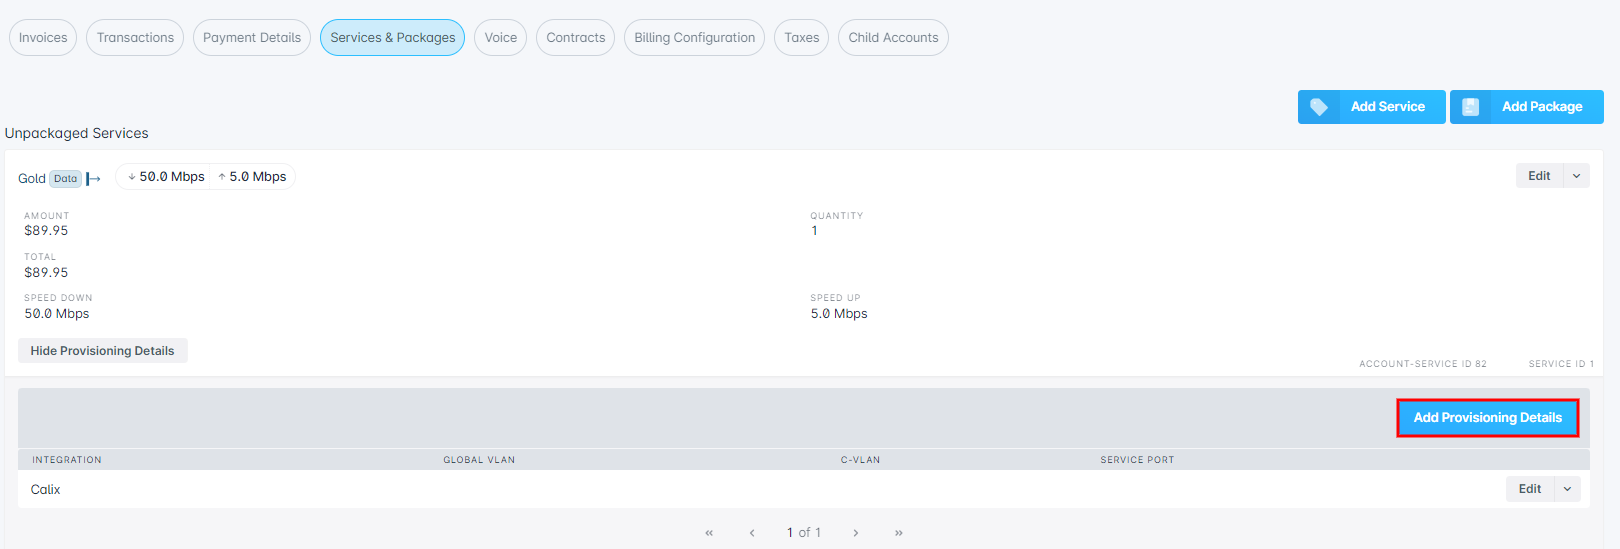Click the arrow icon beside Data badge

tap(94, 179)
